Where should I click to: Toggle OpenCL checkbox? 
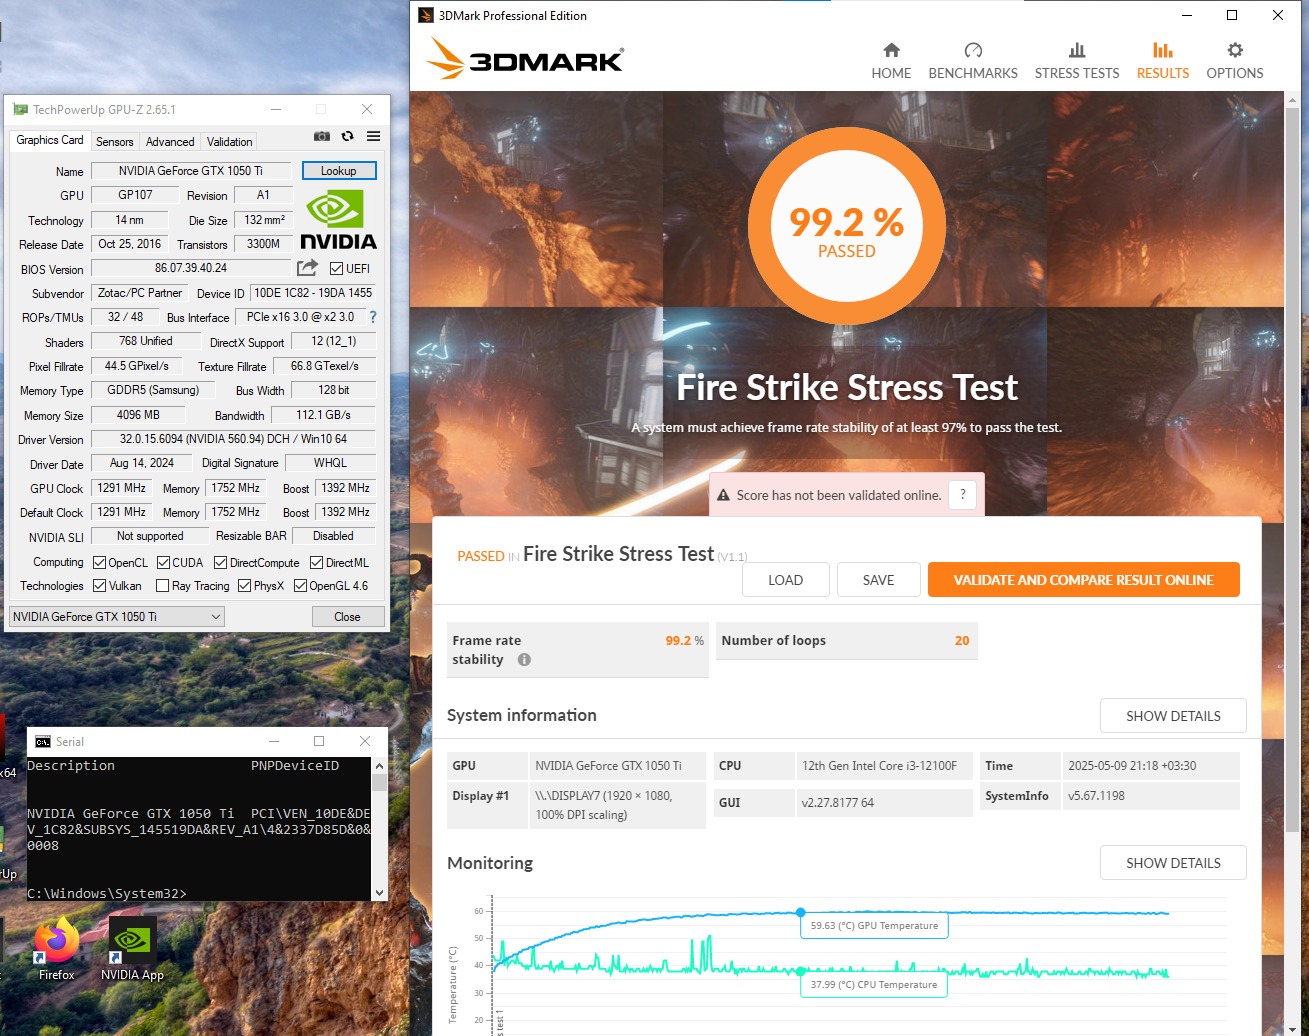(99, 563)
